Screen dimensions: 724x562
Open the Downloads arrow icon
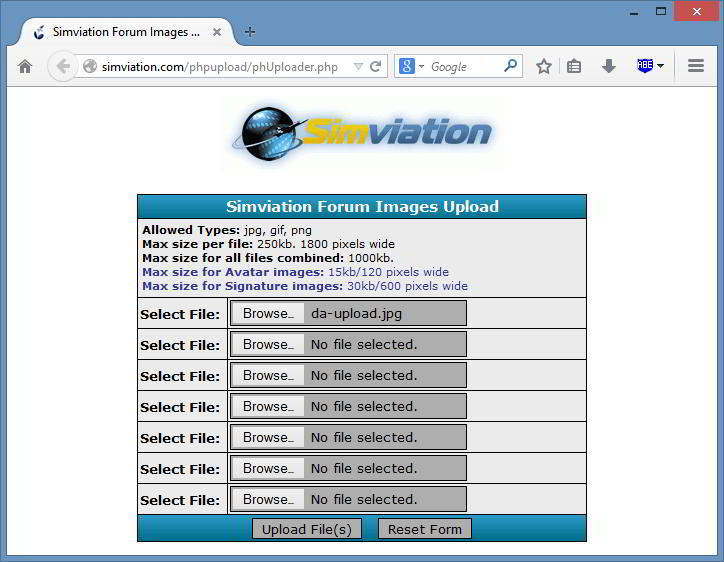(x=608, y=66)
